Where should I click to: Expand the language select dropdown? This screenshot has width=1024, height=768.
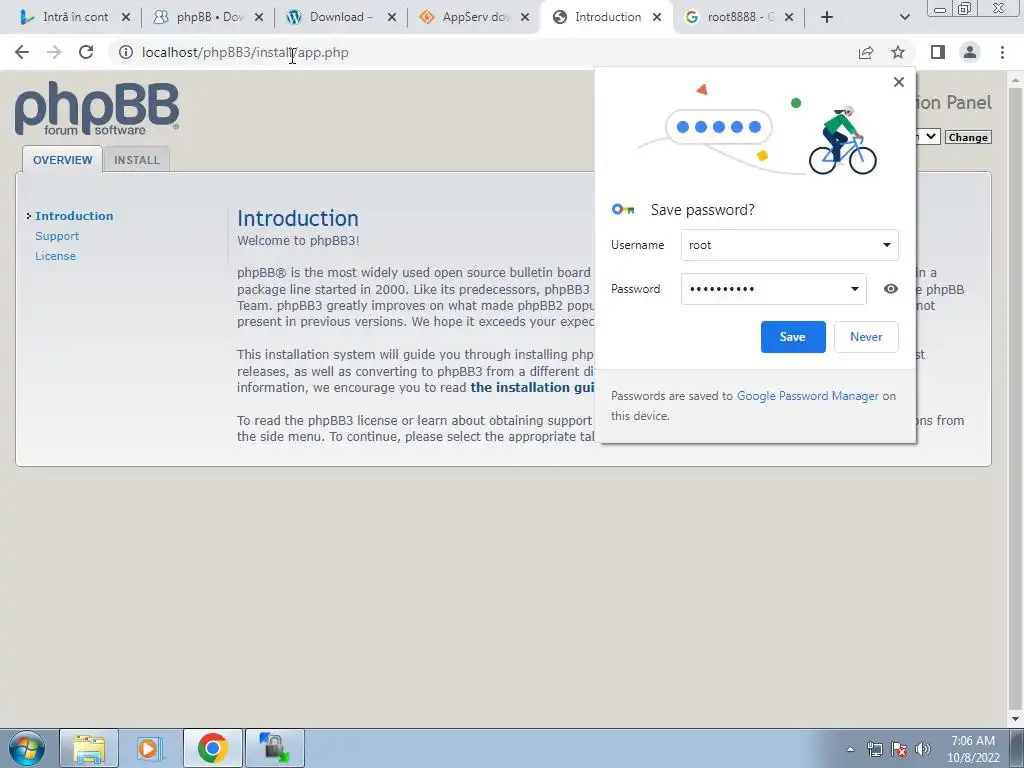tap(930, 136)
